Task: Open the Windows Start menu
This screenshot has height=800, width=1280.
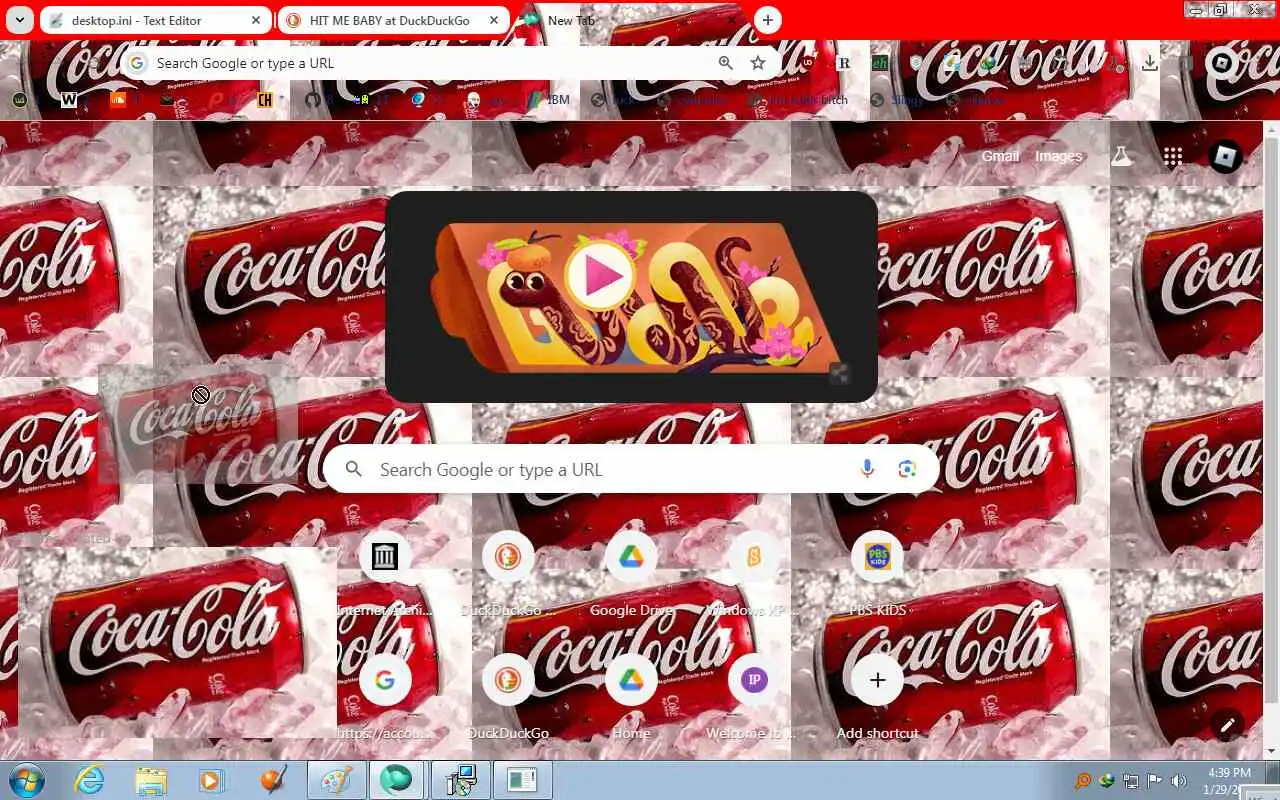Action: coord(25,780)
